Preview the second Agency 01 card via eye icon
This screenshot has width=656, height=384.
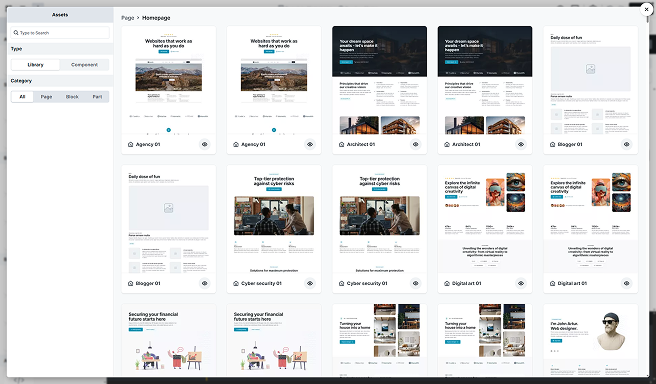(x=310, y=144)
